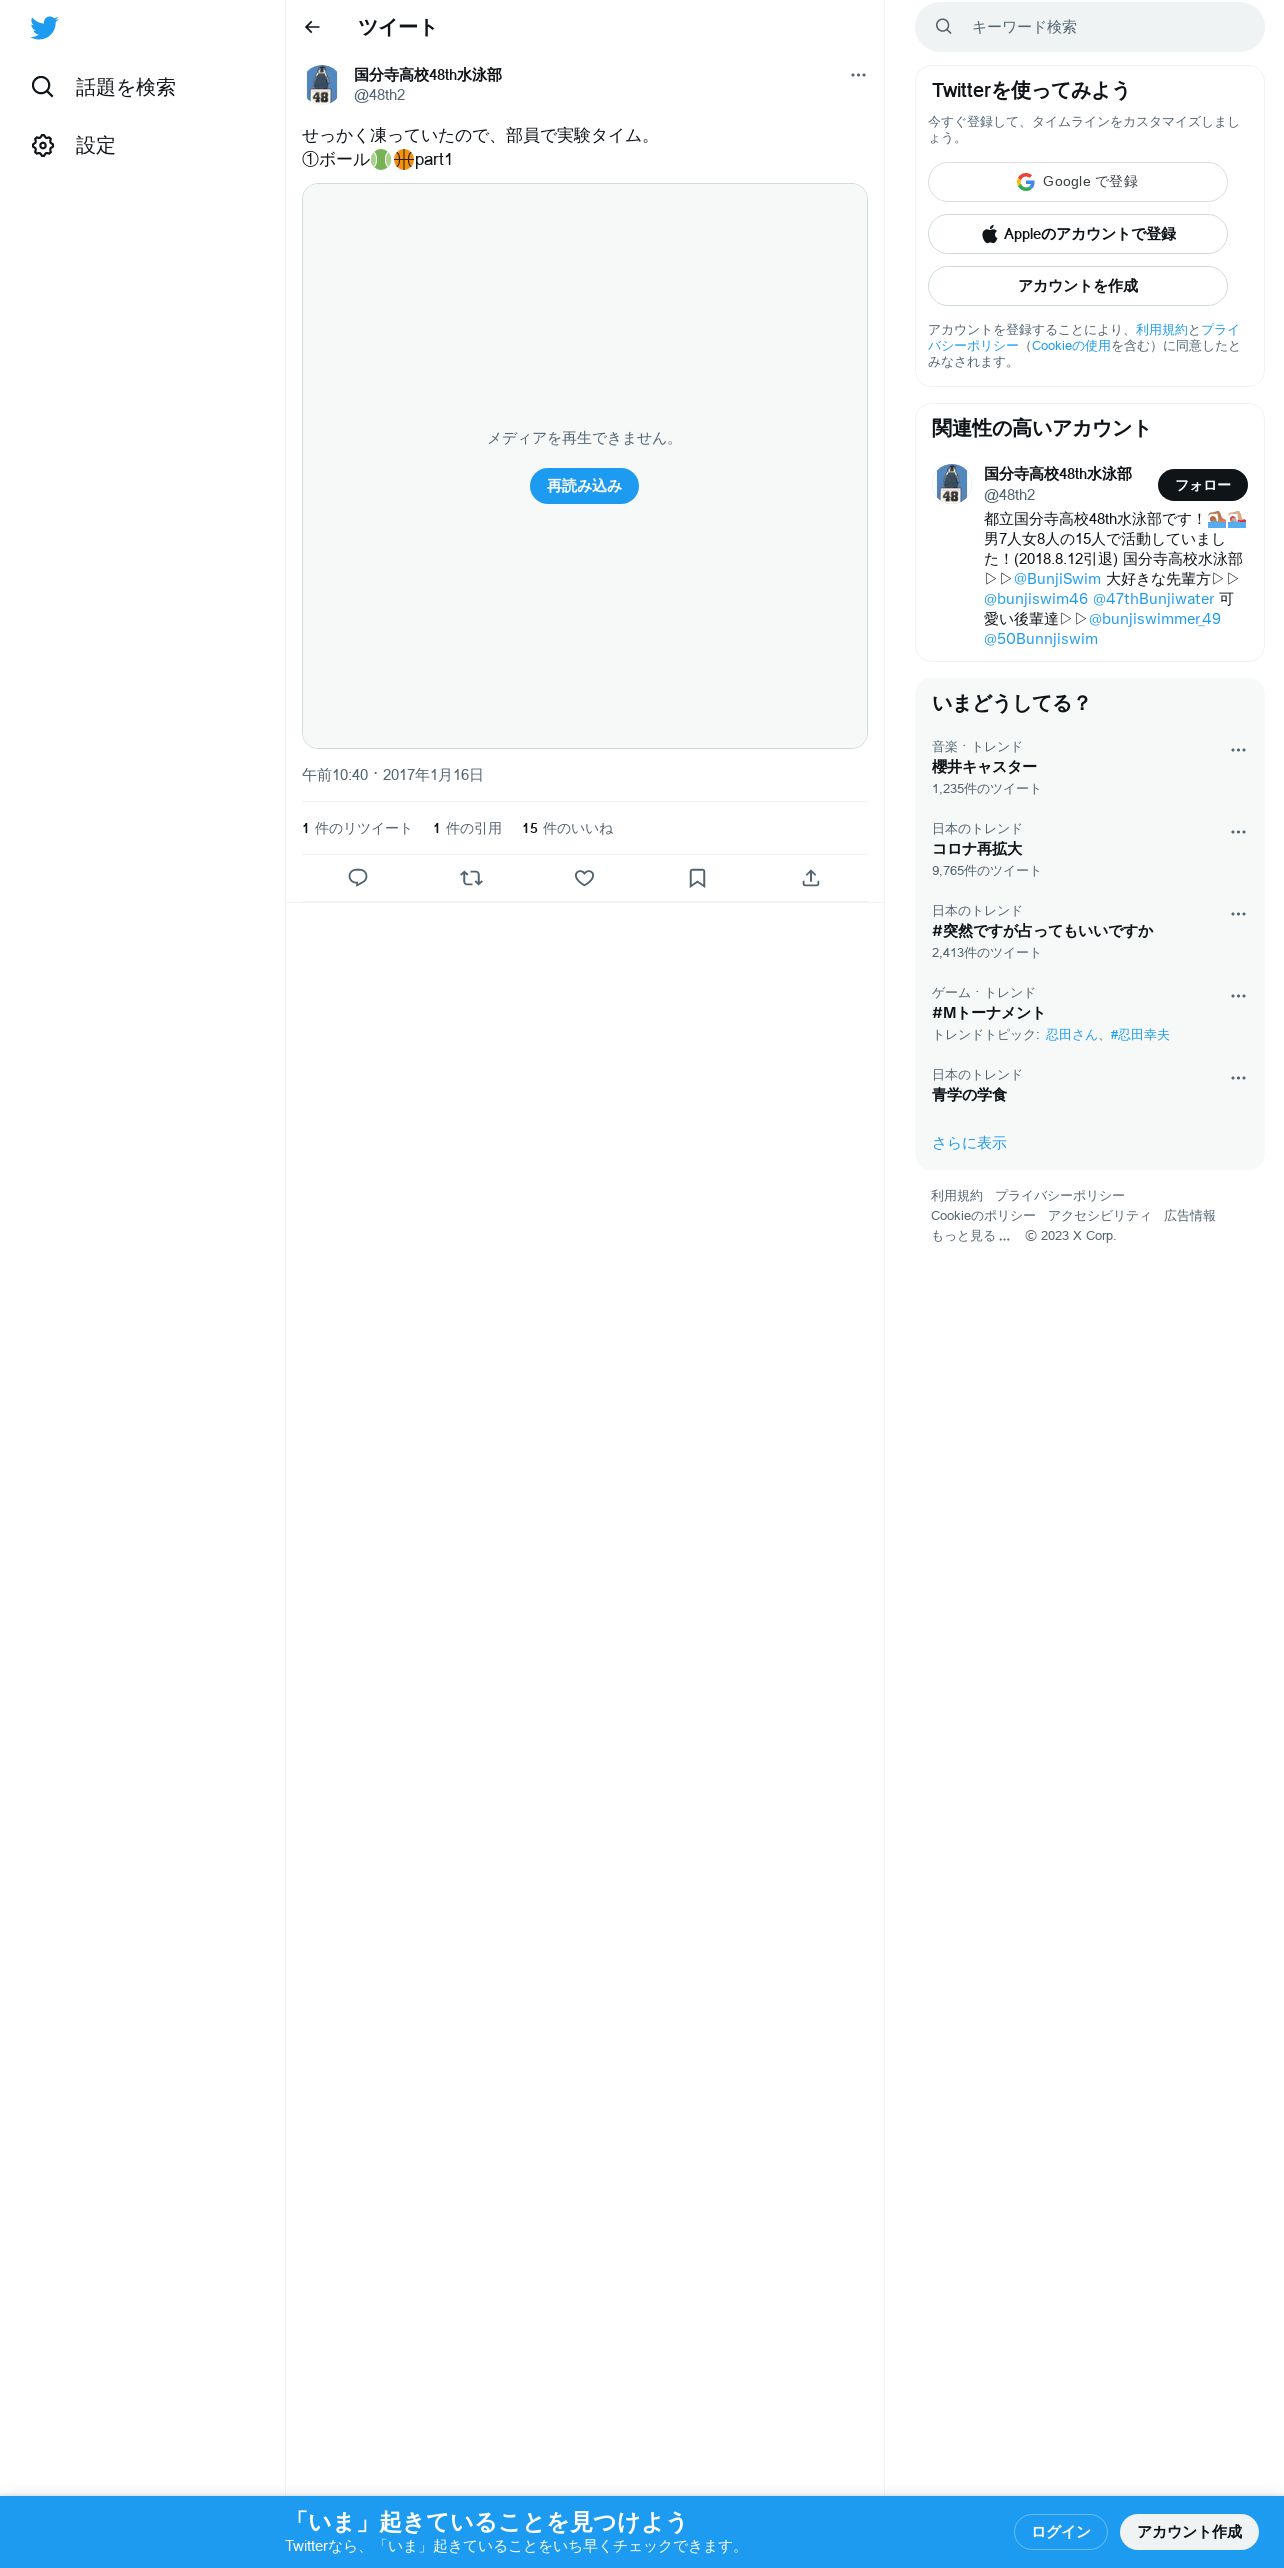The image size is (1284, 2568).
Task: Sign up with Appleのアカウントで登録
Action: click(1078, 234)
